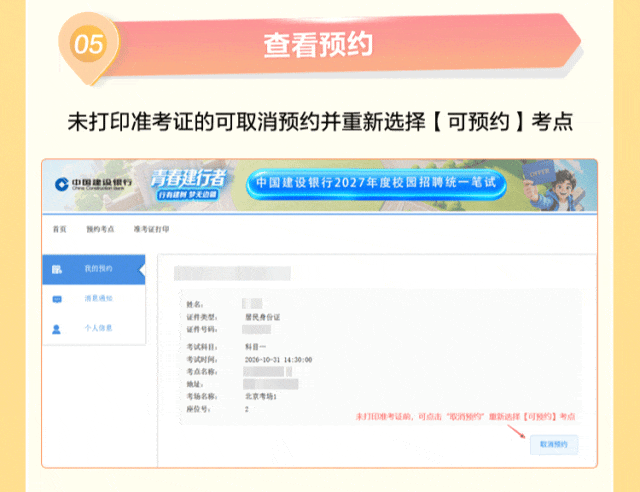Click the 证件类型 label

tap(202, 317)
